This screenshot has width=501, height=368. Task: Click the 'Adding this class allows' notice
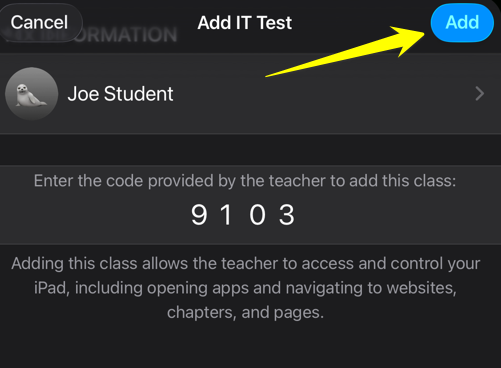pyautogui.click(x=246, y=288)
